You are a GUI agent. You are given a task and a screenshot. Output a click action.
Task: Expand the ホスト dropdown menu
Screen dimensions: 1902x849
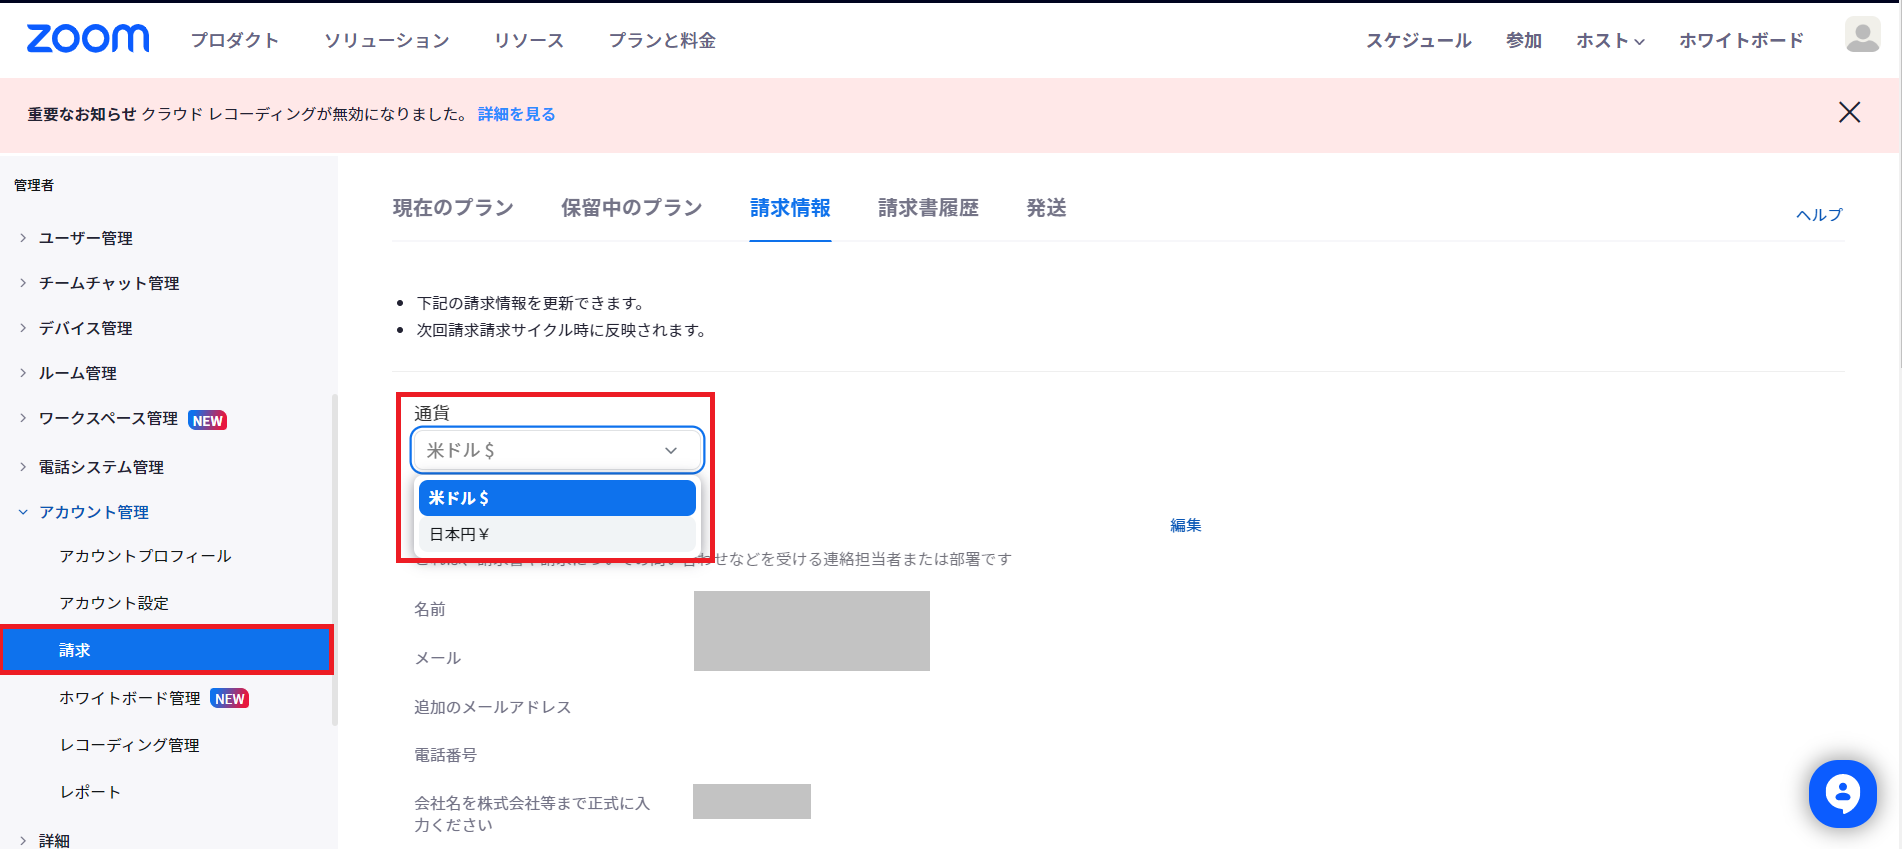(x=1609, y=41)
